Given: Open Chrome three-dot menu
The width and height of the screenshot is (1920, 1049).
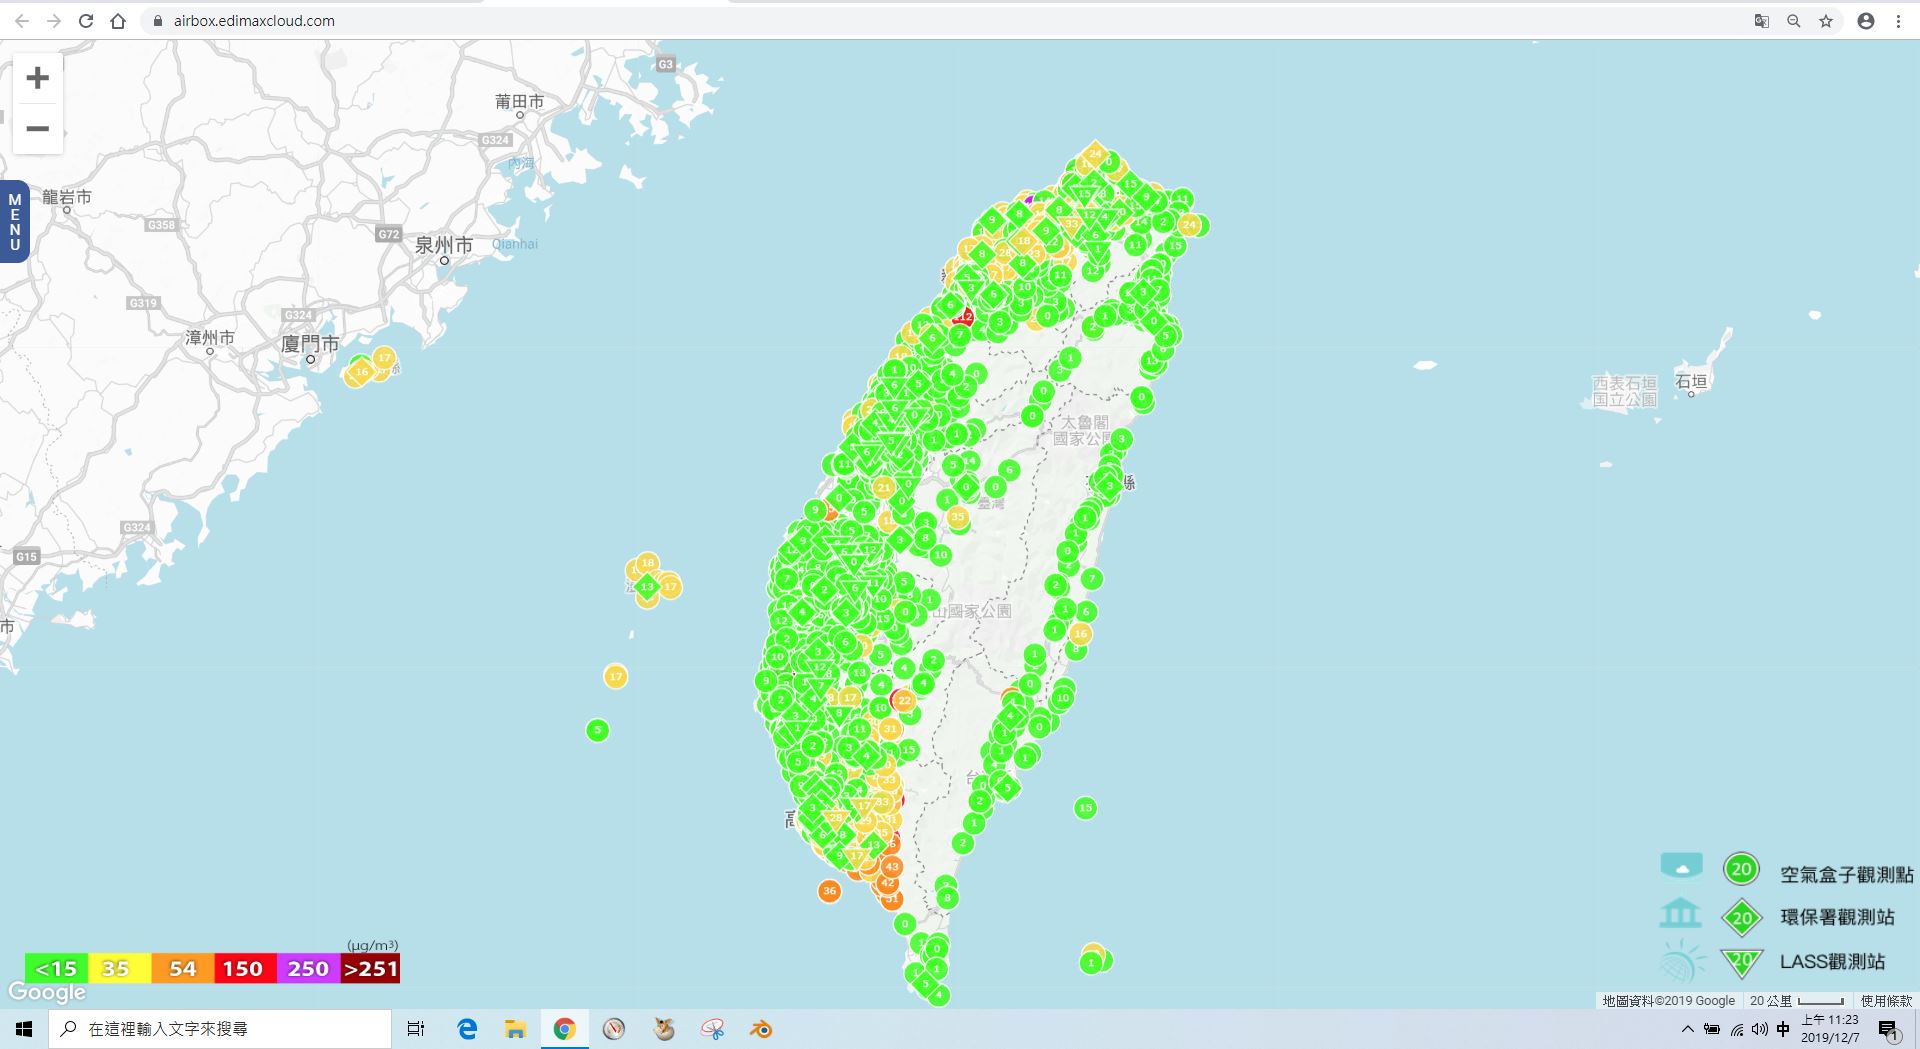Looking at the screenshot, I should (x=1898, y=21).
